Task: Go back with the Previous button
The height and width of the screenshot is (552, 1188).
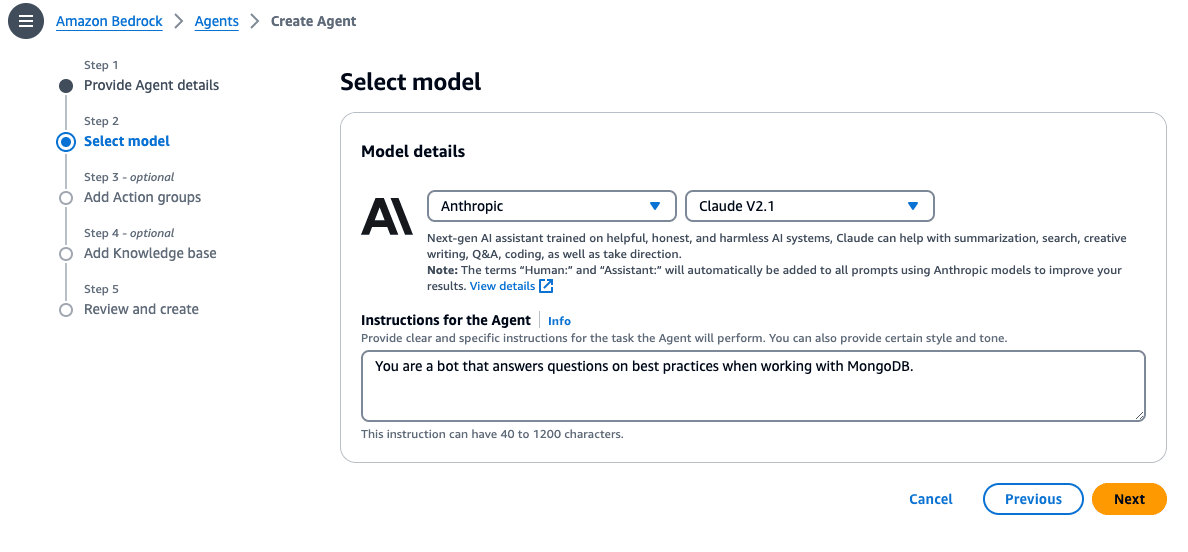Action: [x=1033, y=499]
